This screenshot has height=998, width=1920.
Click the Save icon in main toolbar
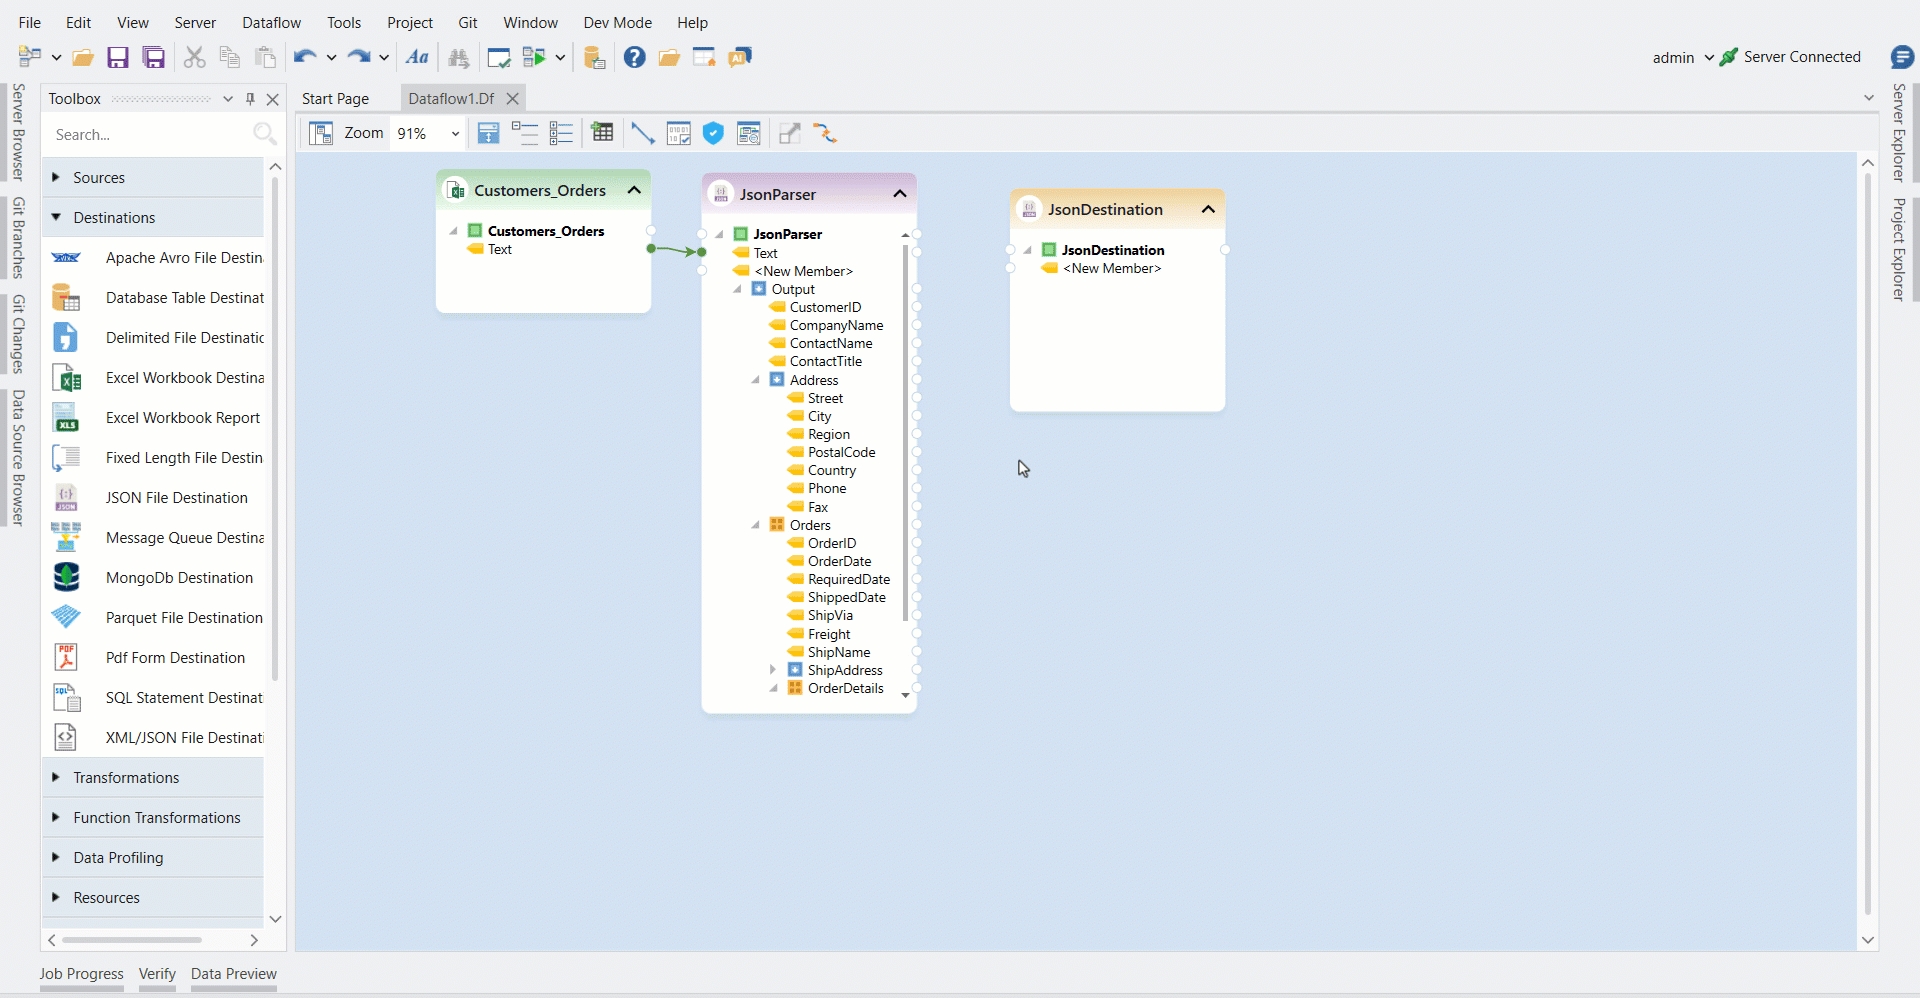[118, 58]
